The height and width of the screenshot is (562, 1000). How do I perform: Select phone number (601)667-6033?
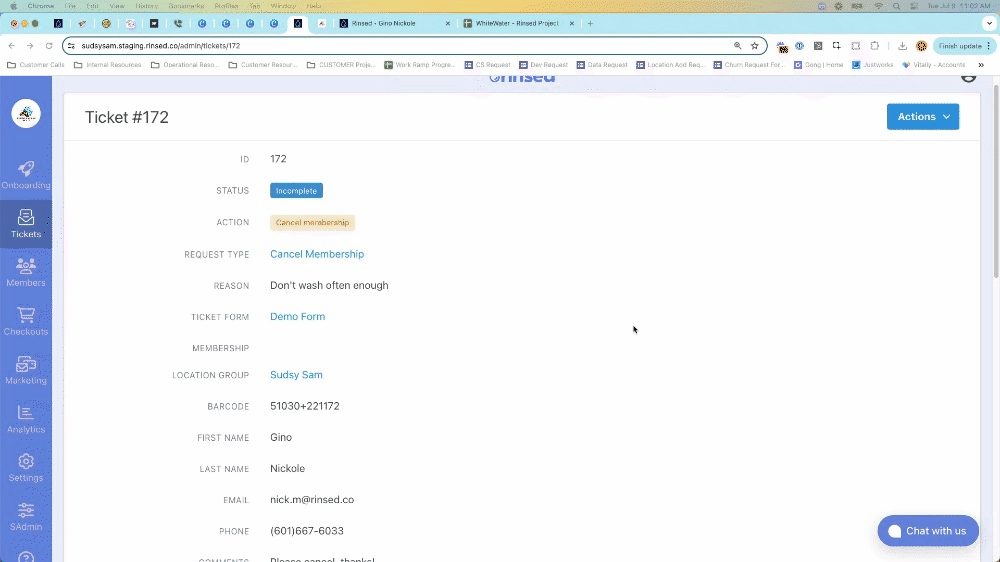pyautogui.click(x=307, y=531)
